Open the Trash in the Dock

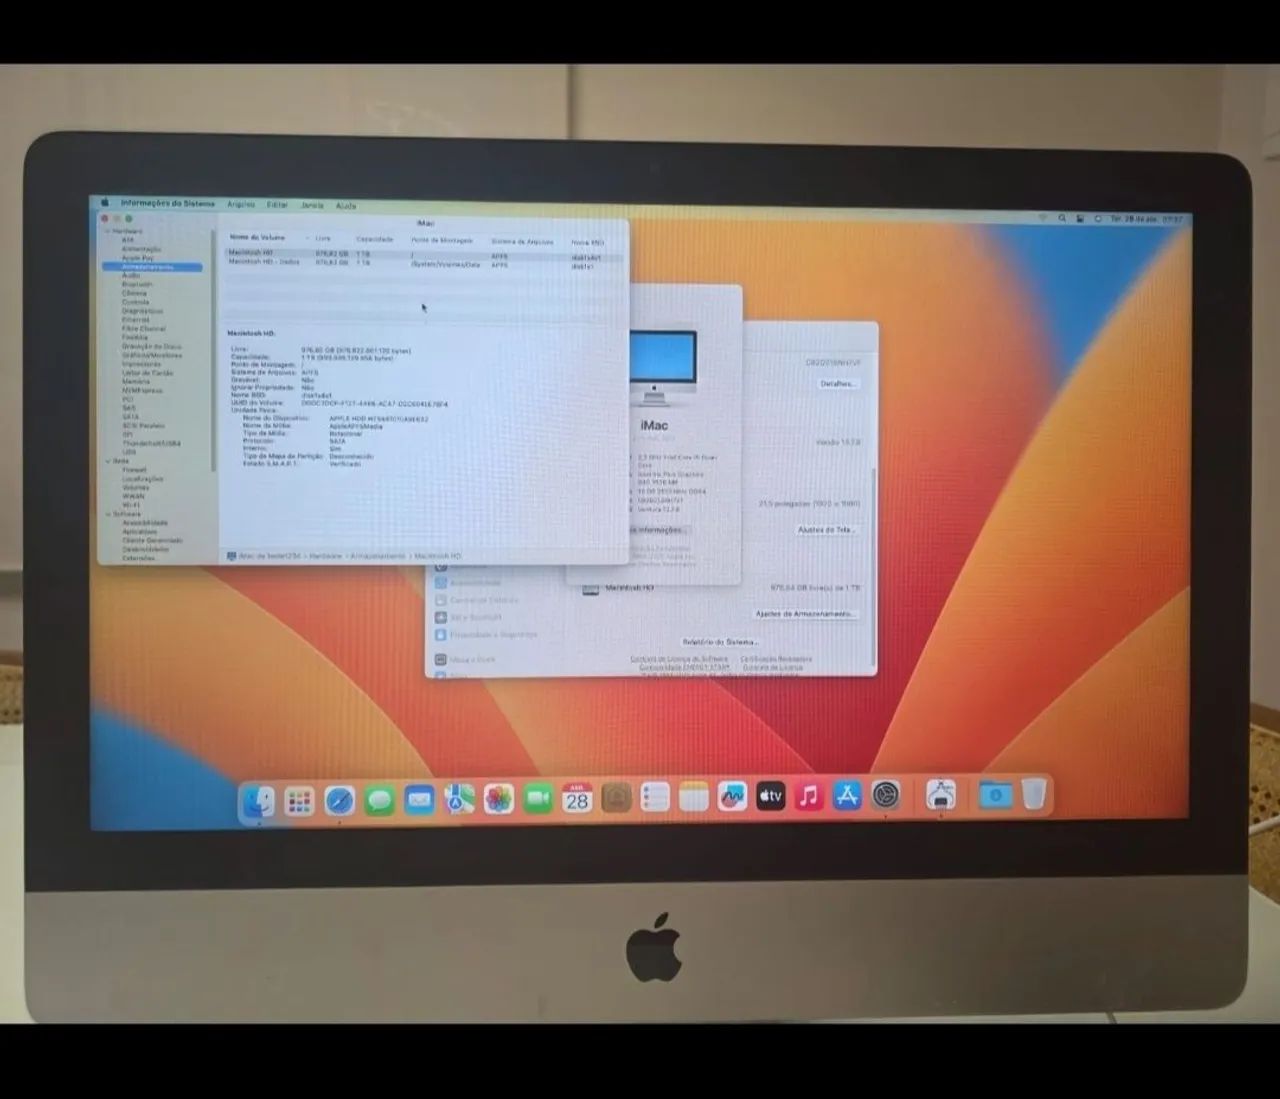(x=1033, y=794)
